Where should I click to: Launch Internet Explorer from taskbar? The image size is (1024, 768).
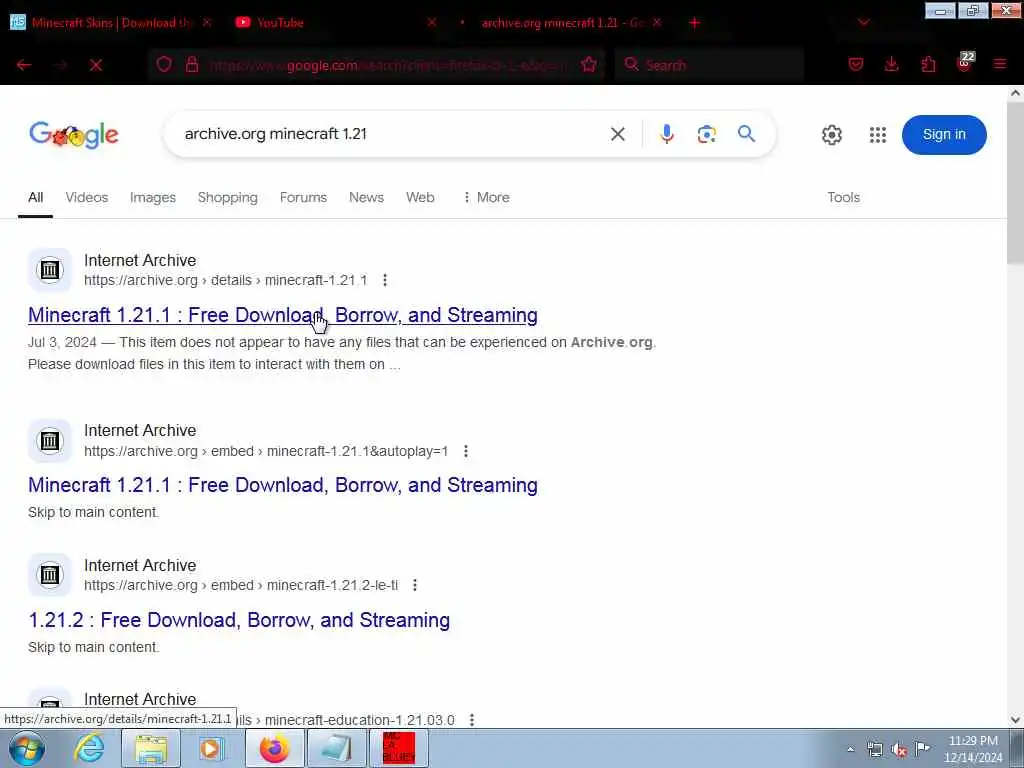coord(89,748)
